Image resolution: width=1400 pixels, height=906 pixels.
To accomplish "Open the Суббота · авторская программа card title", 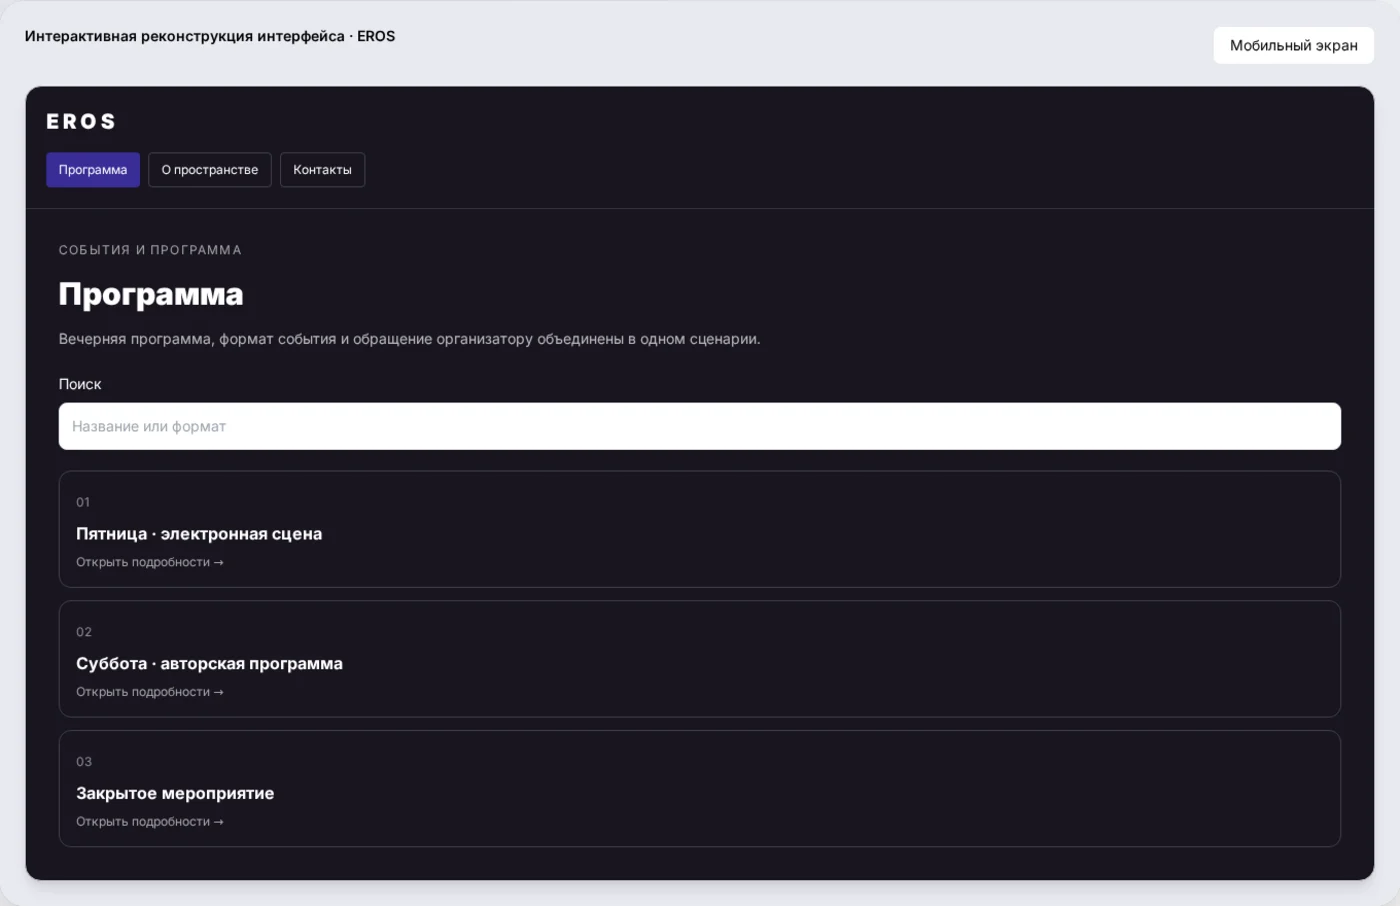I will click(209, 664).
